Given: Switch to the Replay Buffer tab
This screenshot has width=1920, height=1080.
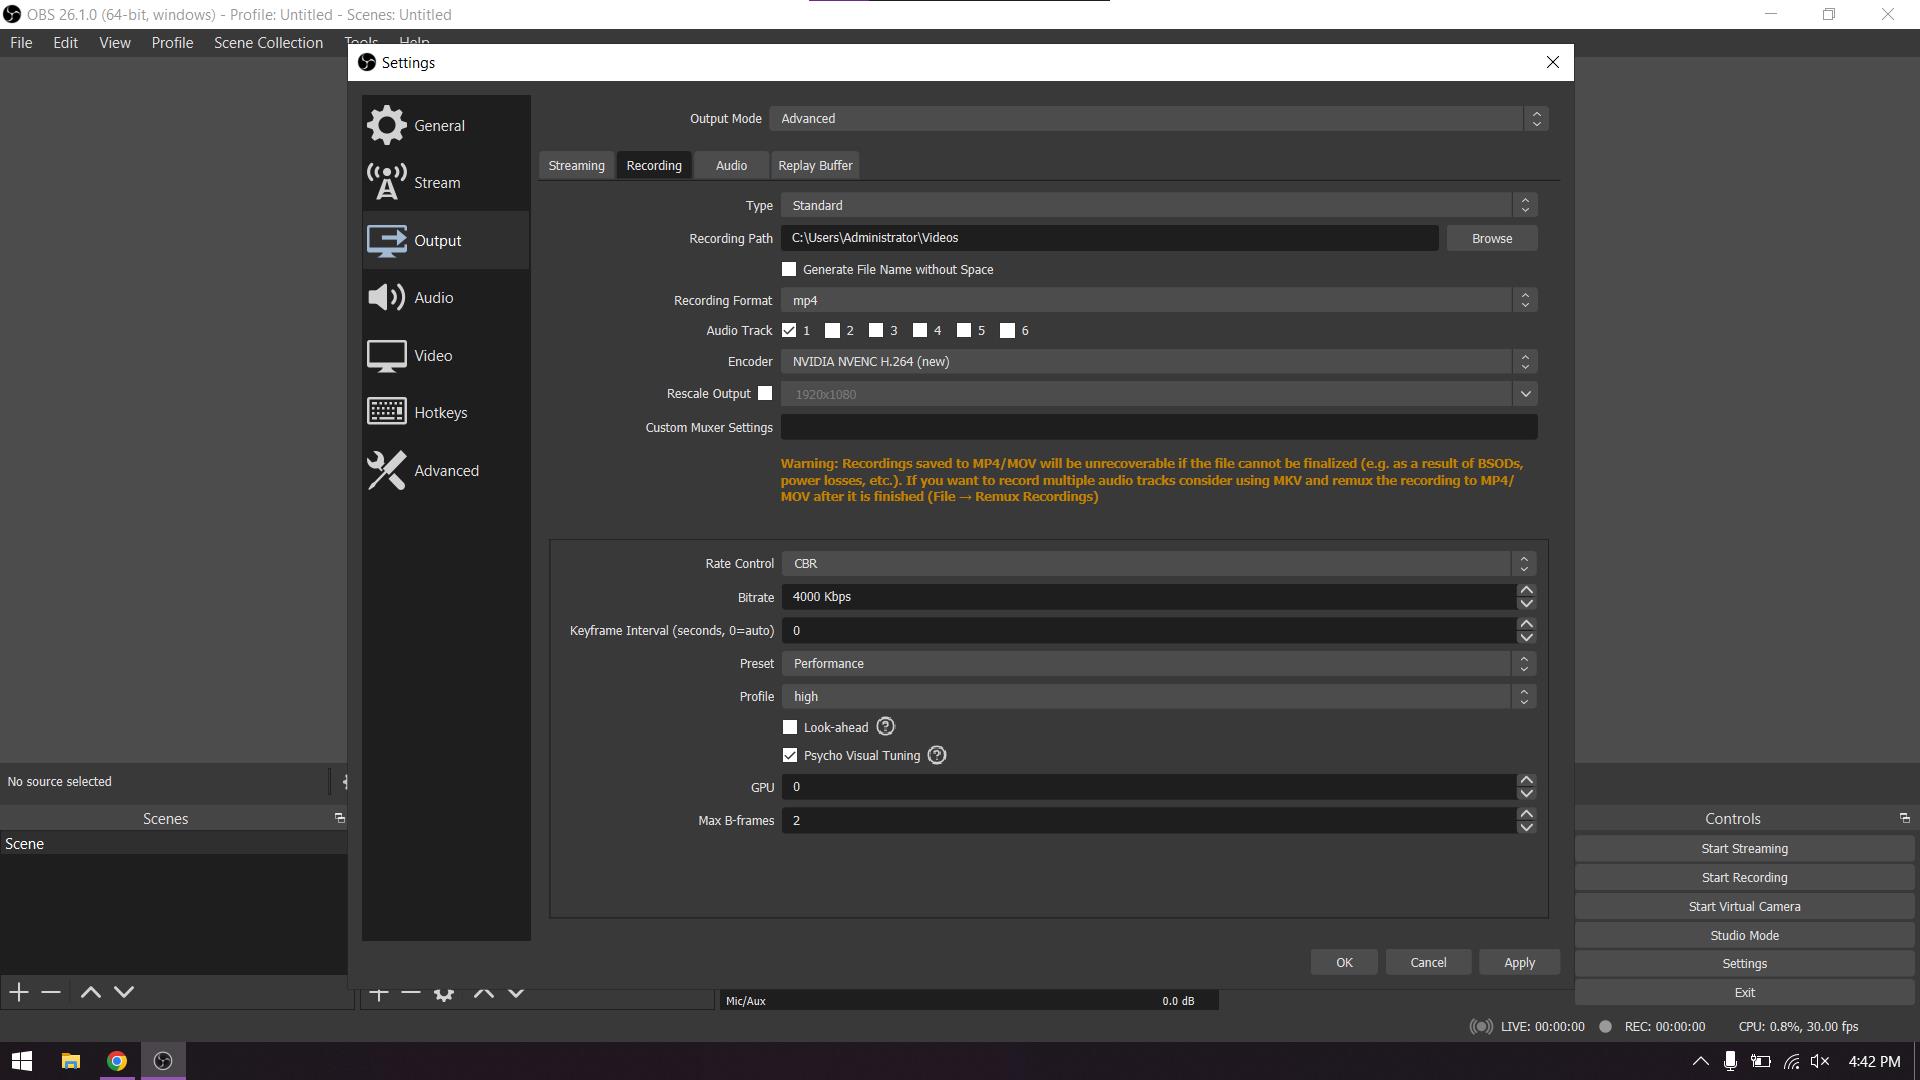Looking at the screenshot, I should tap(815, 165).
